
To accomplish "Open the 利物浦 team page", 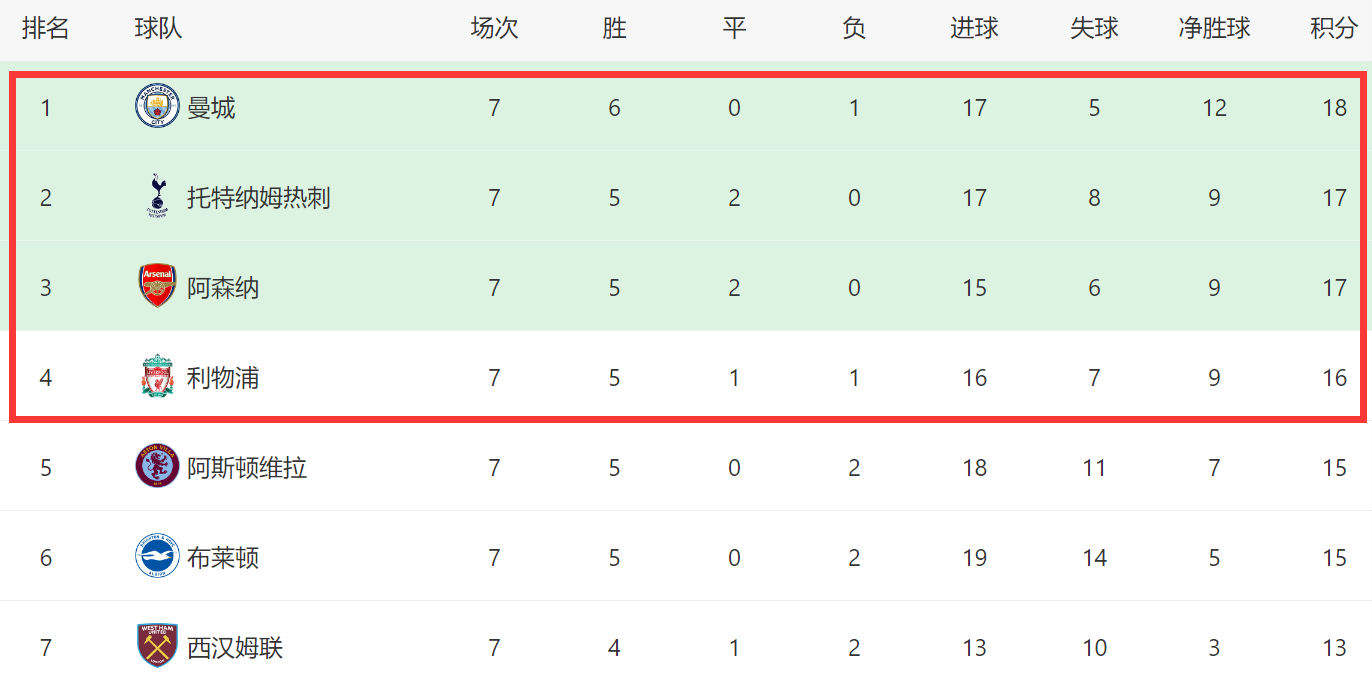I will coord(223,378).
